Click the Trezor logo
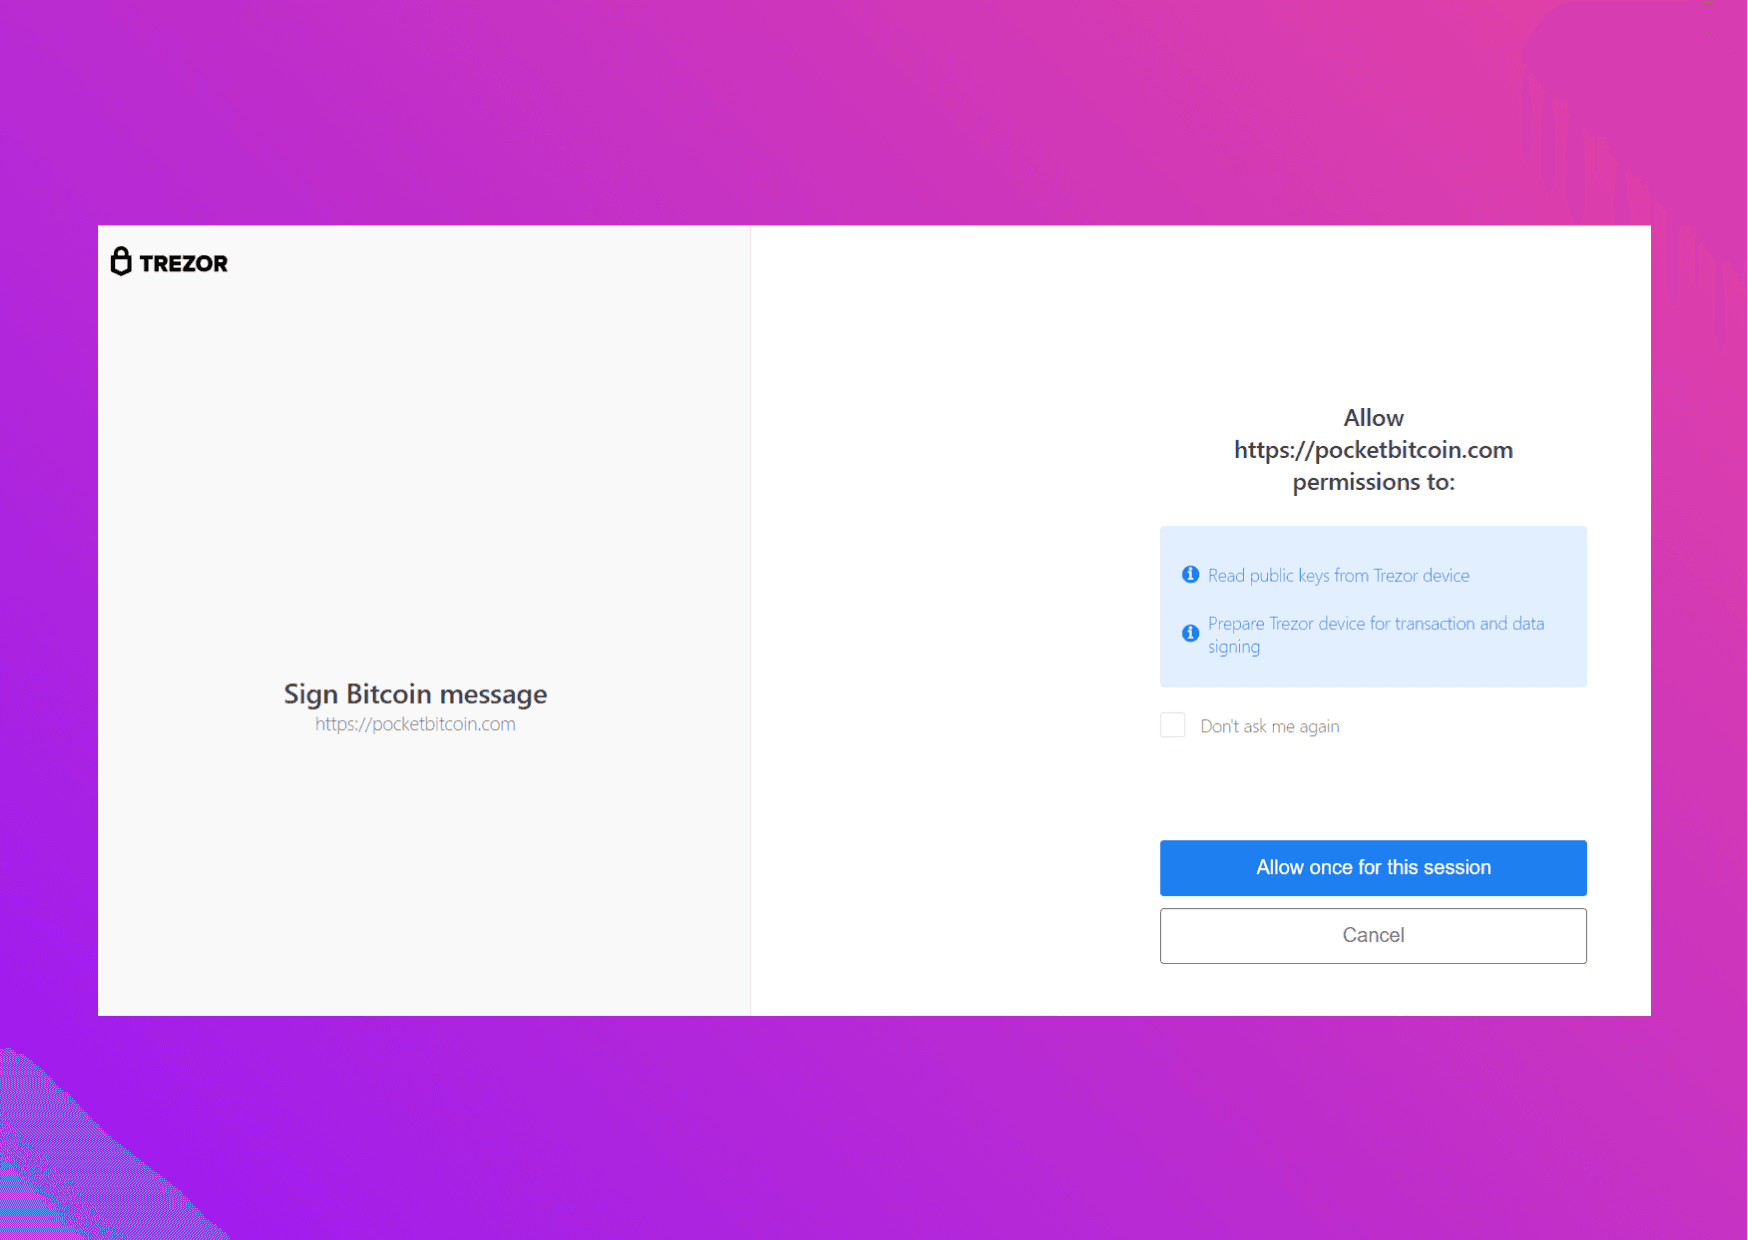Image resolution: width=1748 pixels, height=1240 pixels. tap(169, 262)
